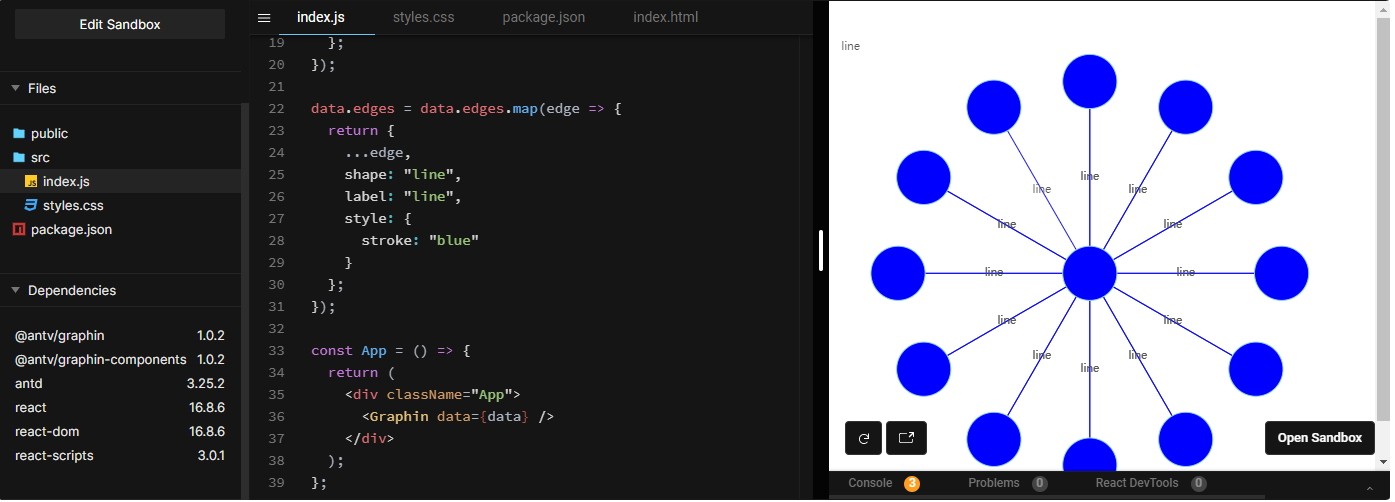The height and width of the screenshot is (502, 1395).
Task: Click the JS file icon for index.js
Action: (31, 181)
